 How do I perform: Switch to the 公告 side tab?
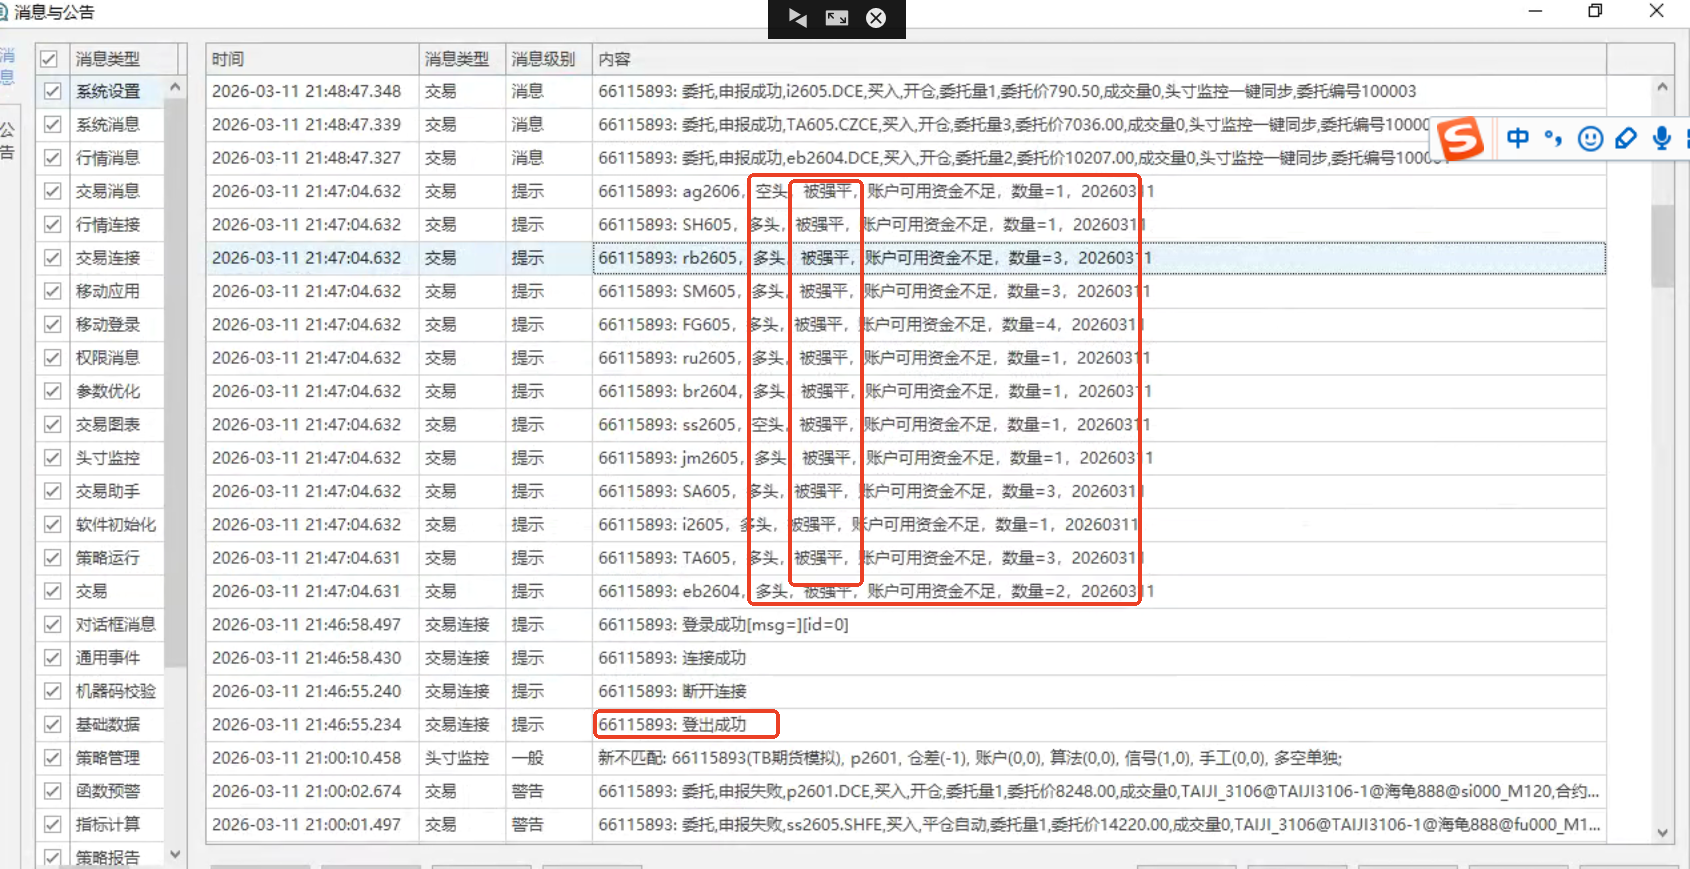click(x=8, y=141)
